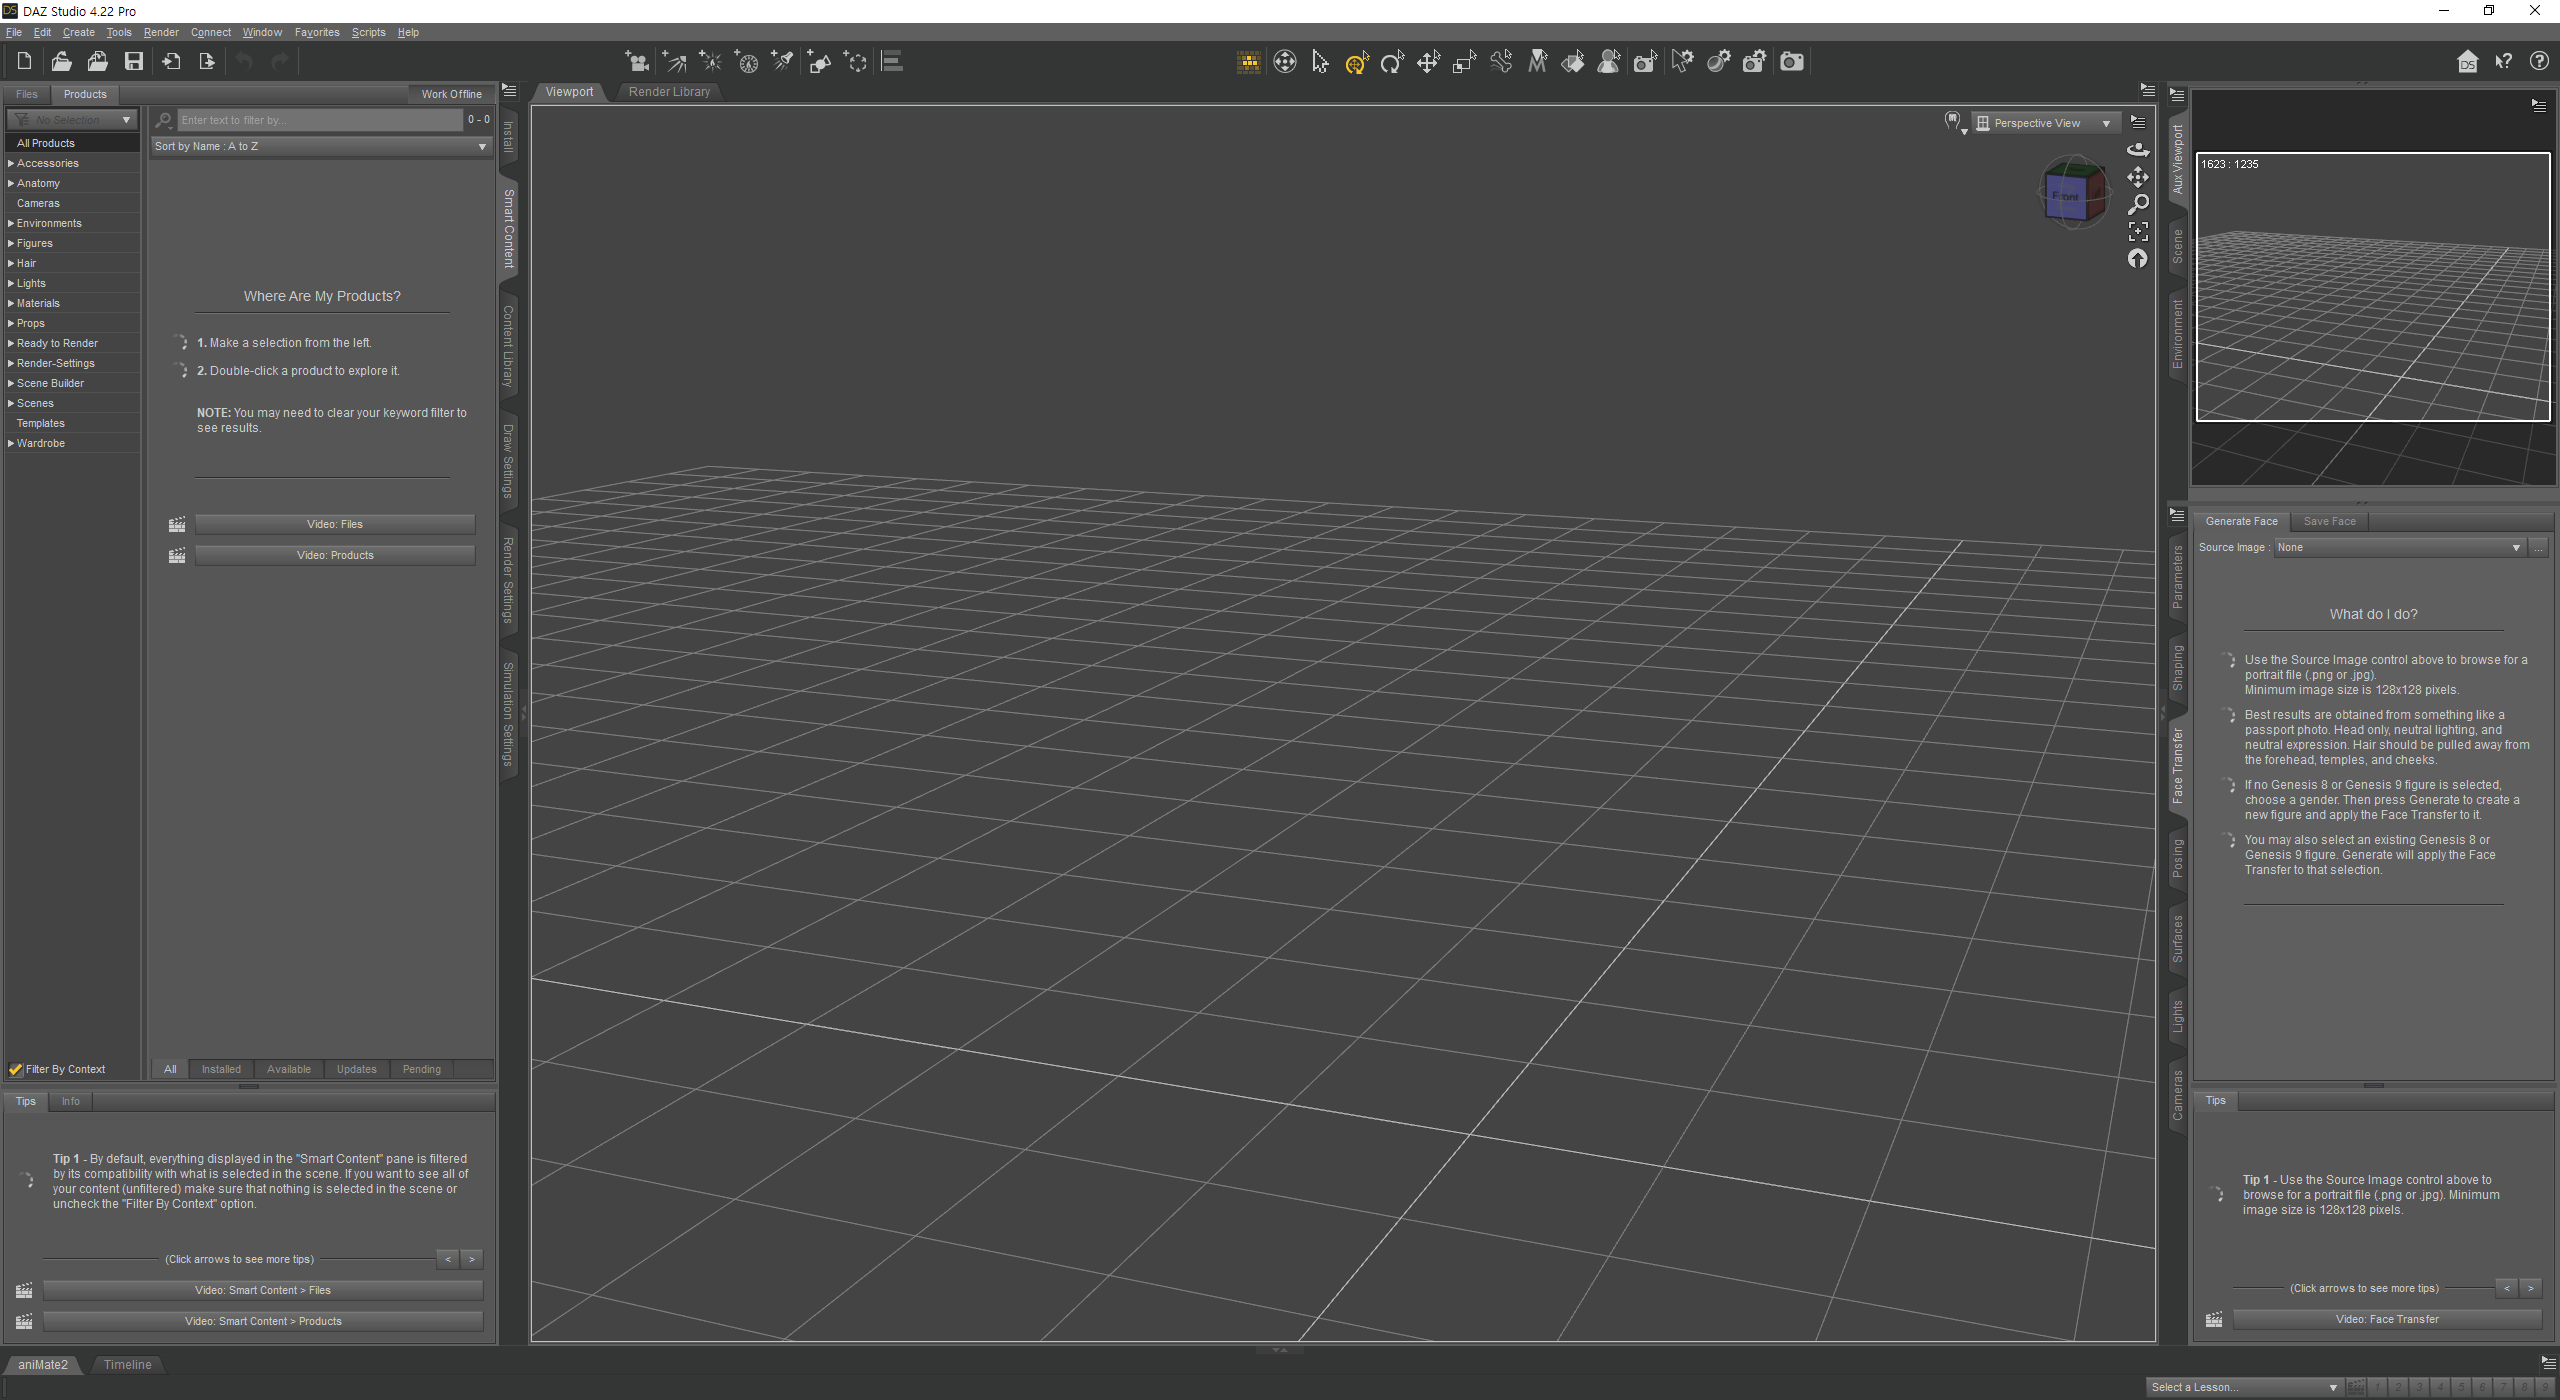Create a new primitive

coord(819,62)
